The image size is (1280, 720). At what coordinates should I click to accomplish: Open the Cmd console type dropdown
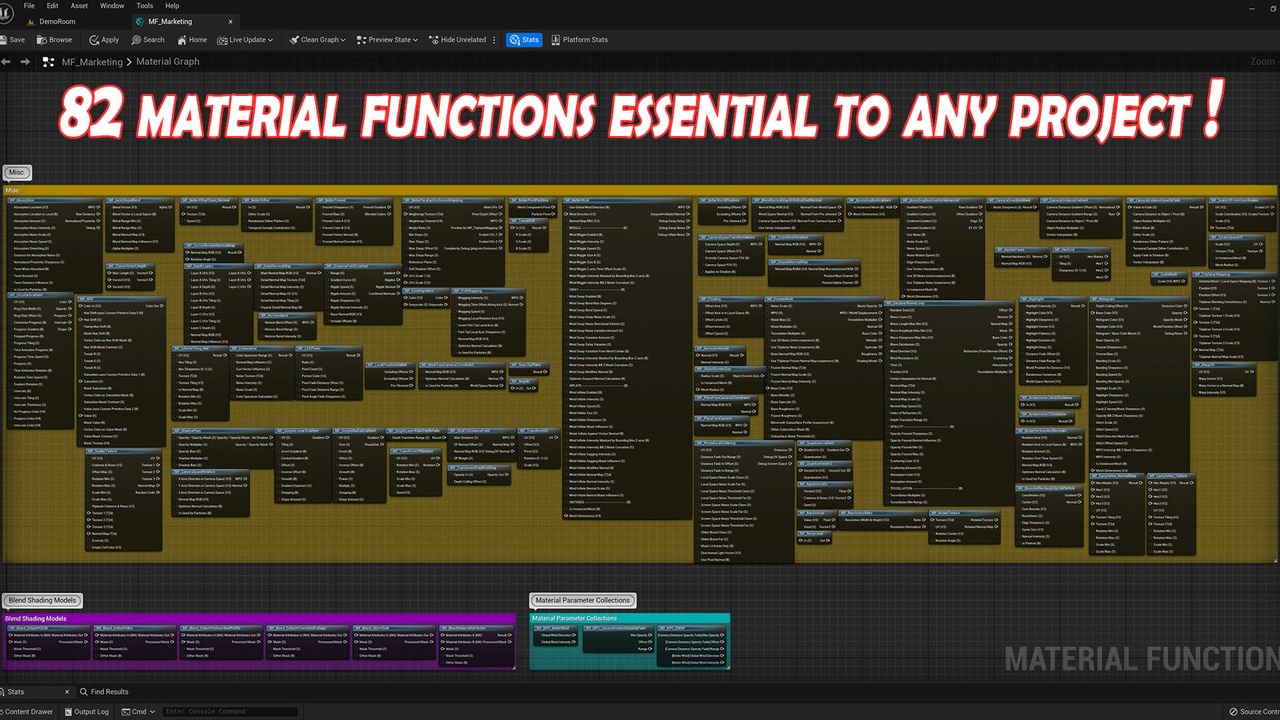coord(139,712)
